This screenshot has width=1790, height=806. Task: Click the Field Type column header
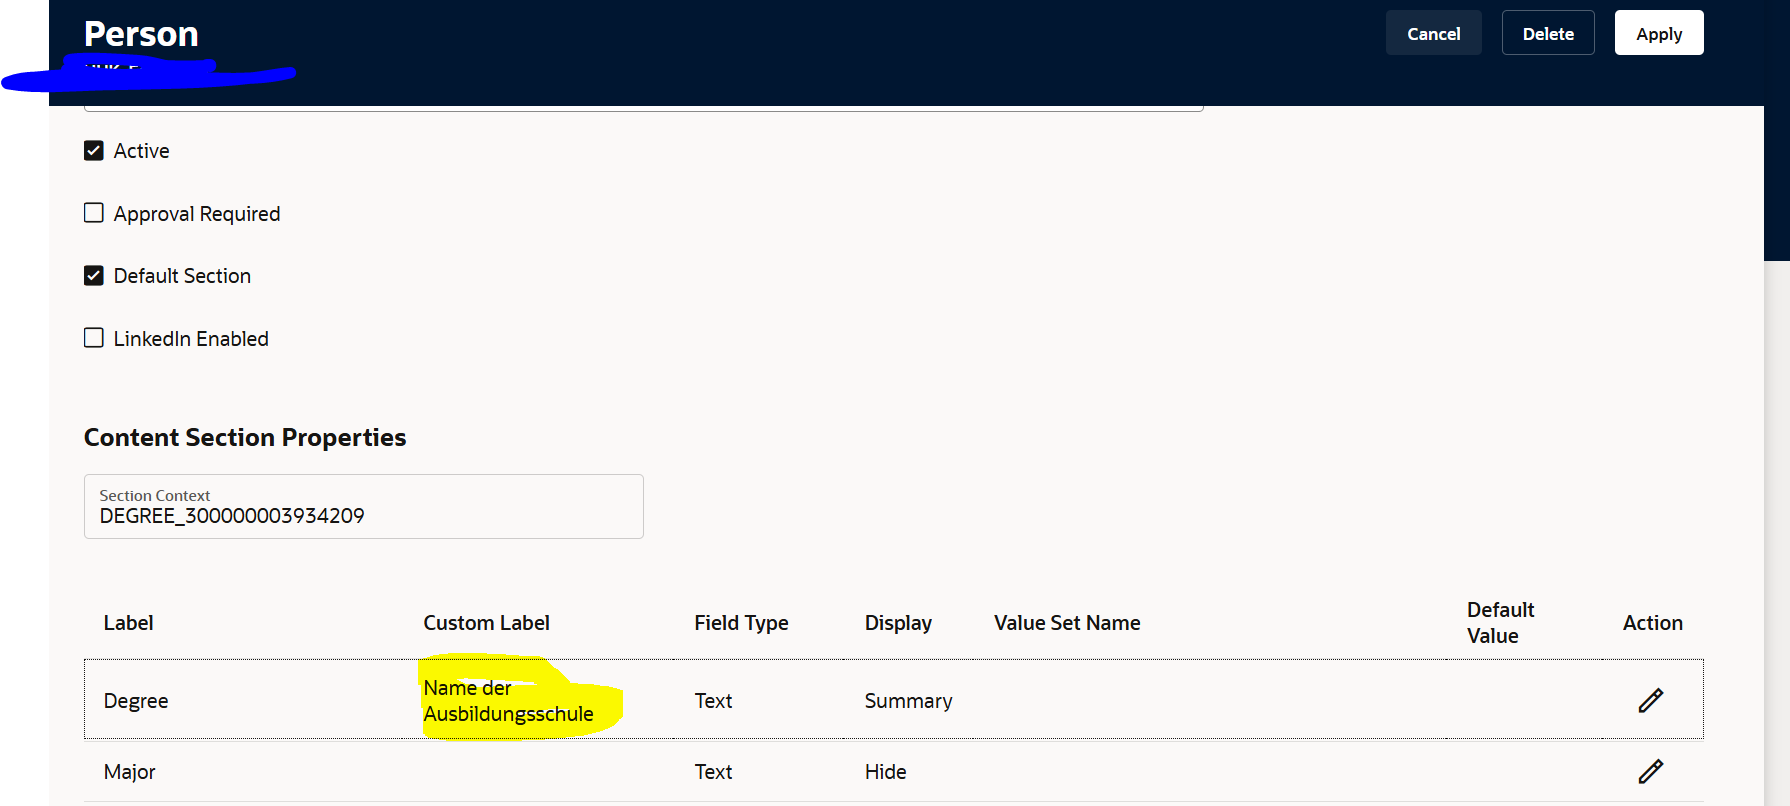pos(741,623)
